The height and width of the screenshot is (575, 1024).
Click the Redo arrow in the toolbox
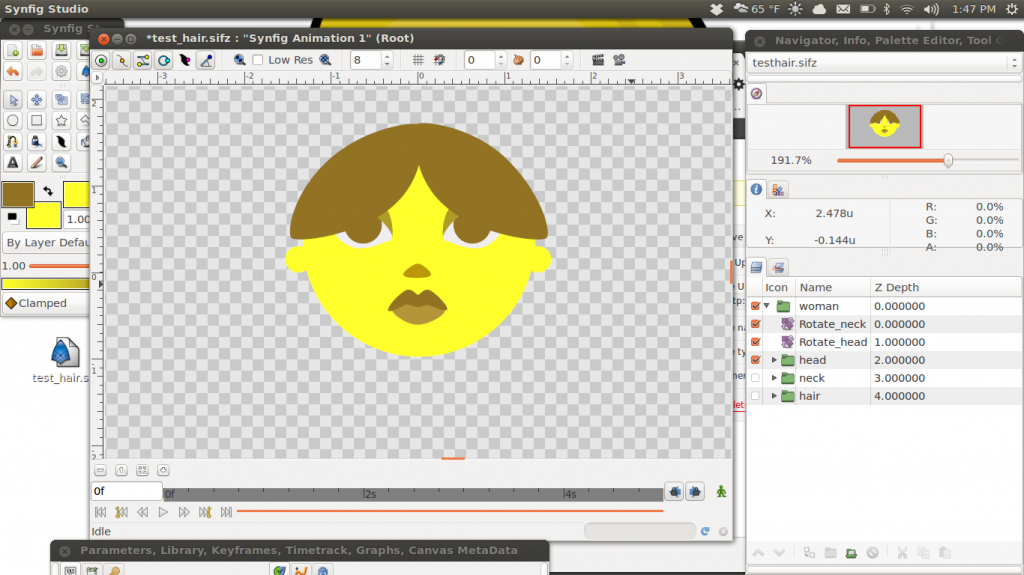(37, 71)
